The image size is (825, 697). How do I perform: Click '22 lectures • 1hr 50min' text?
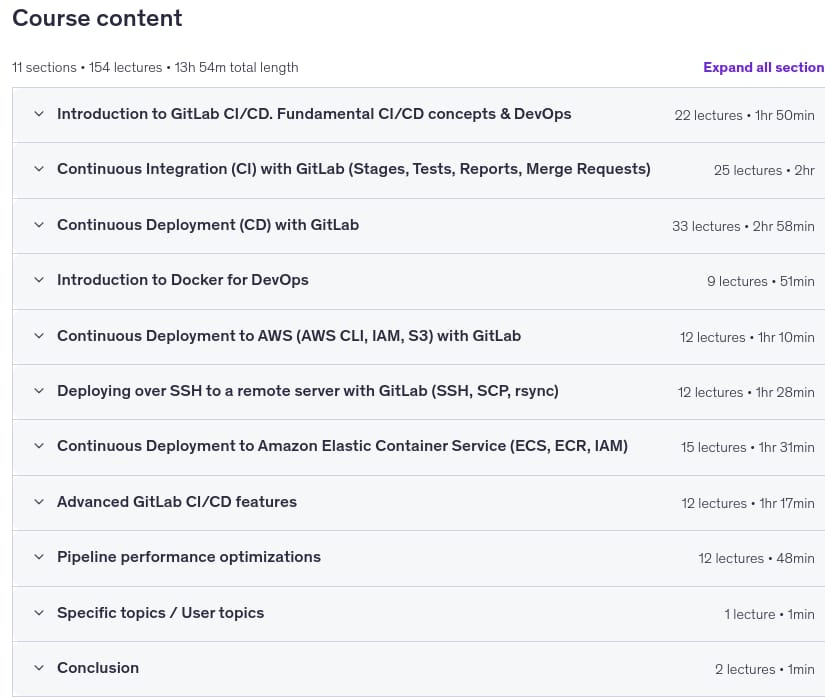(744, 115)
